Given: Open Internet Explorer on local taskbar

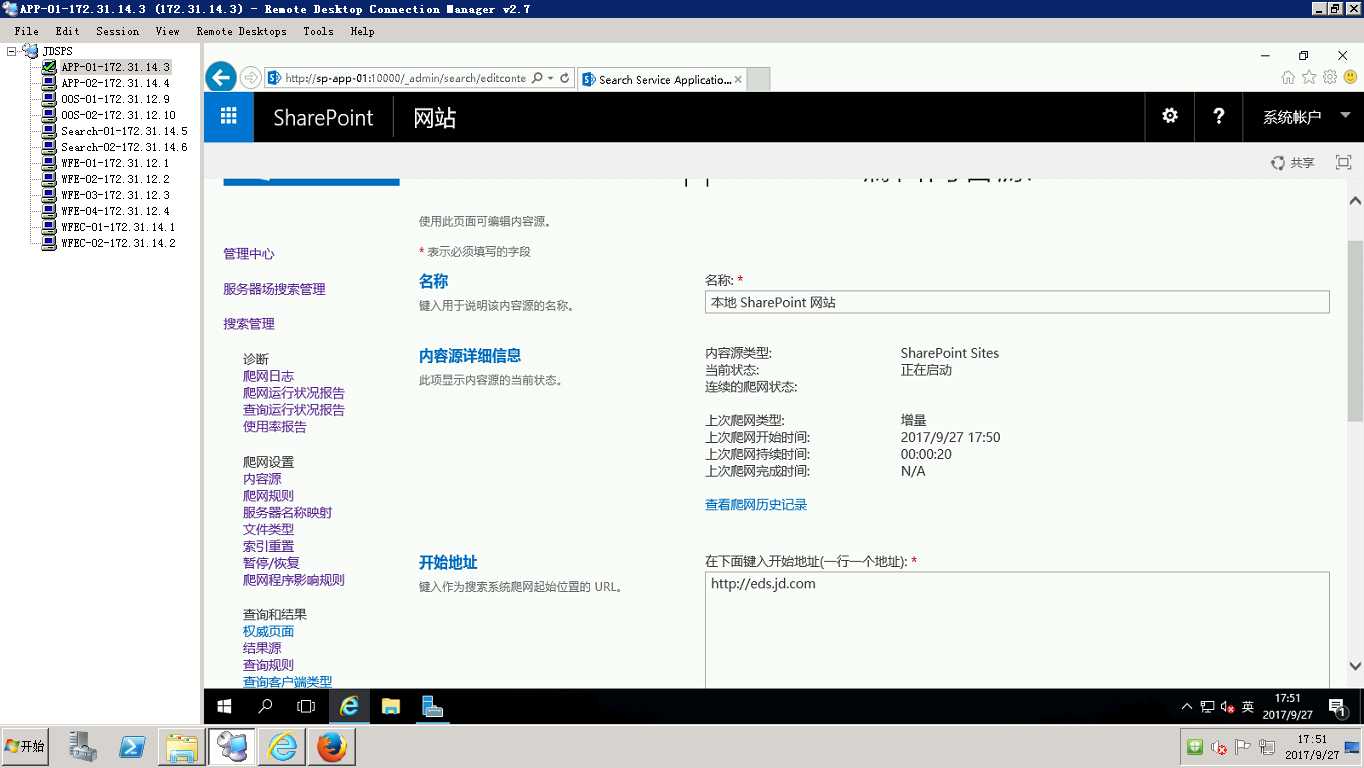Looking at the screenshot, I should [283, 747].
